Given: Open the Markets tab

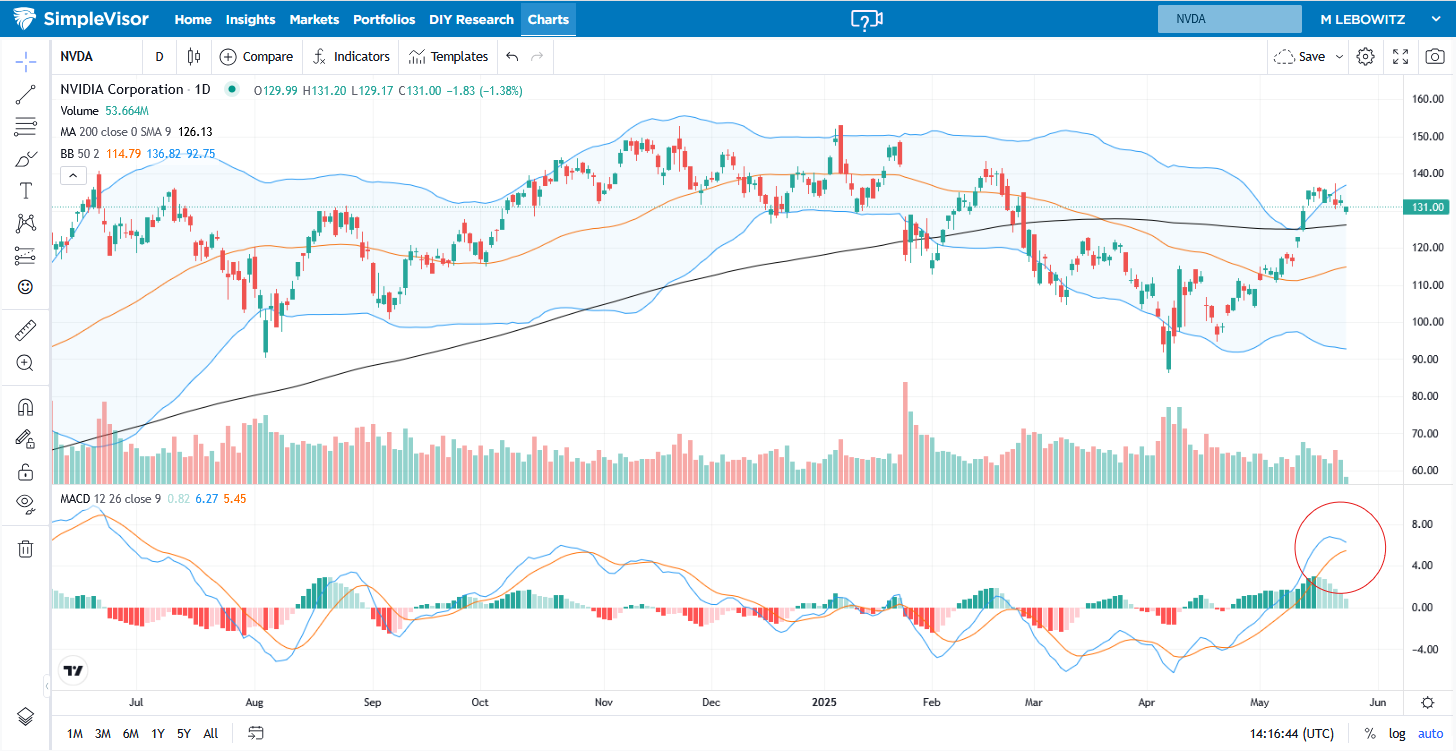Looking at the screenshot, I should (314, 19).
